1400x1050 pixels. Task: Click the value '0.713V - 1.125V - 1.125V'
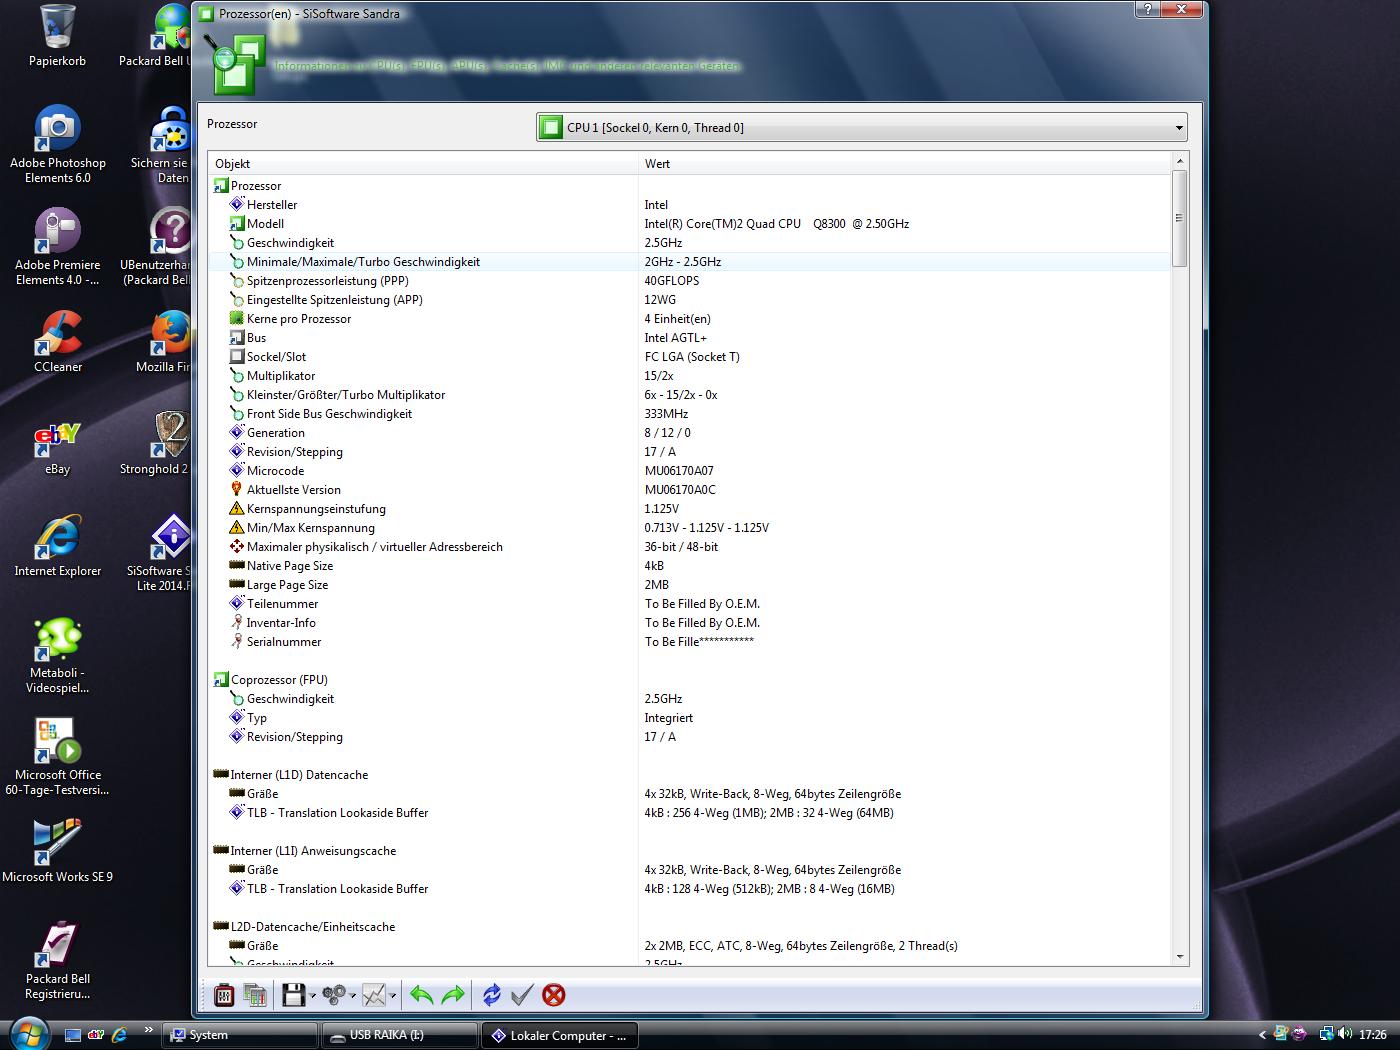coord(706,528)
